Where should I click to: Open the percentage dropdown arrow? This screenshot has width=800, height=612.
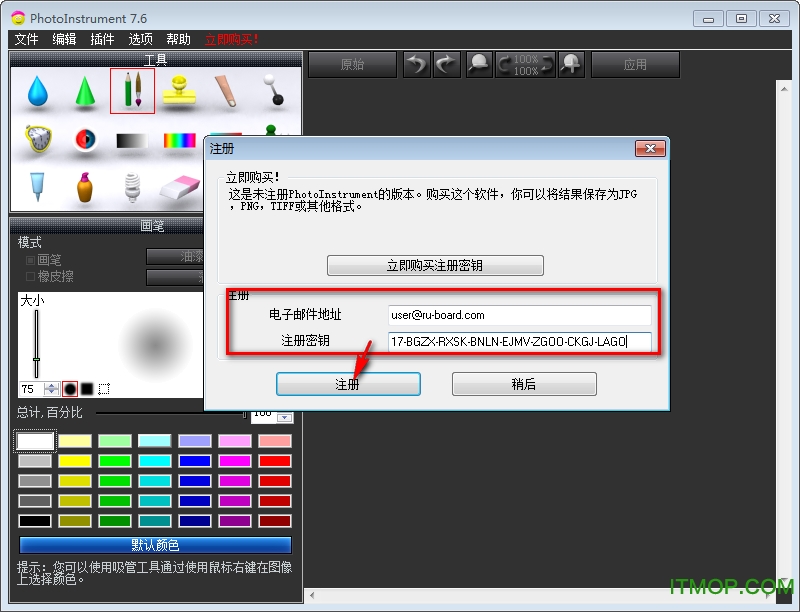pyautogui.click(x=285, y=418)
